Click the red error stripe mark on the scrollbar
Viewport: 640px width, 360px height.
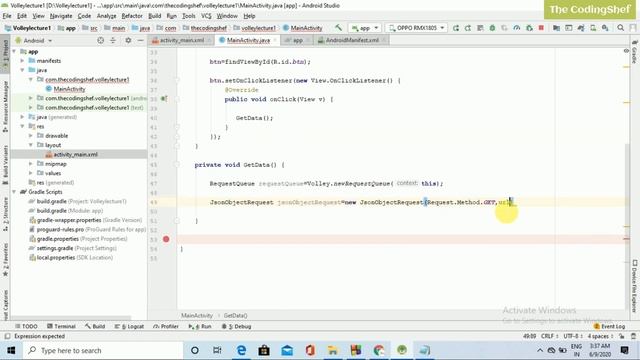coord(627,239)
